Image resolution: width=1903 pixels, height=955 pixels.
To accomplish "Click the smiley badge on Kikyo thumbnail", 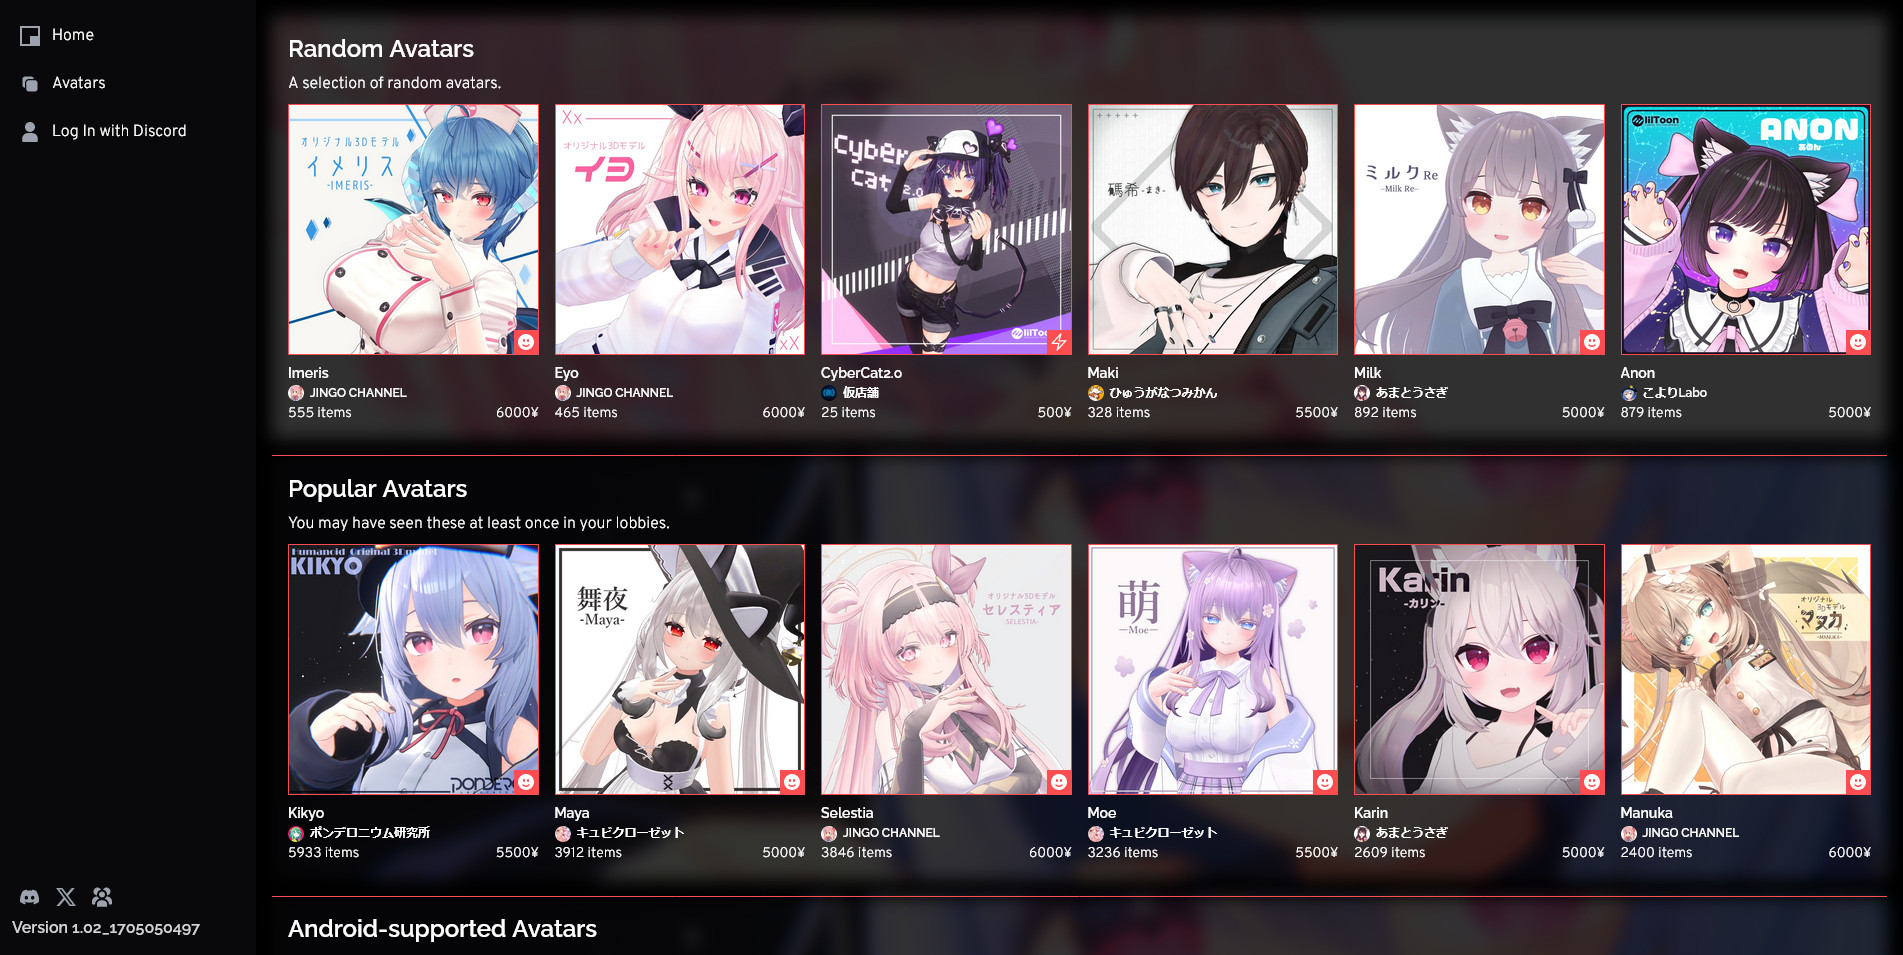I will pos(526,782).
